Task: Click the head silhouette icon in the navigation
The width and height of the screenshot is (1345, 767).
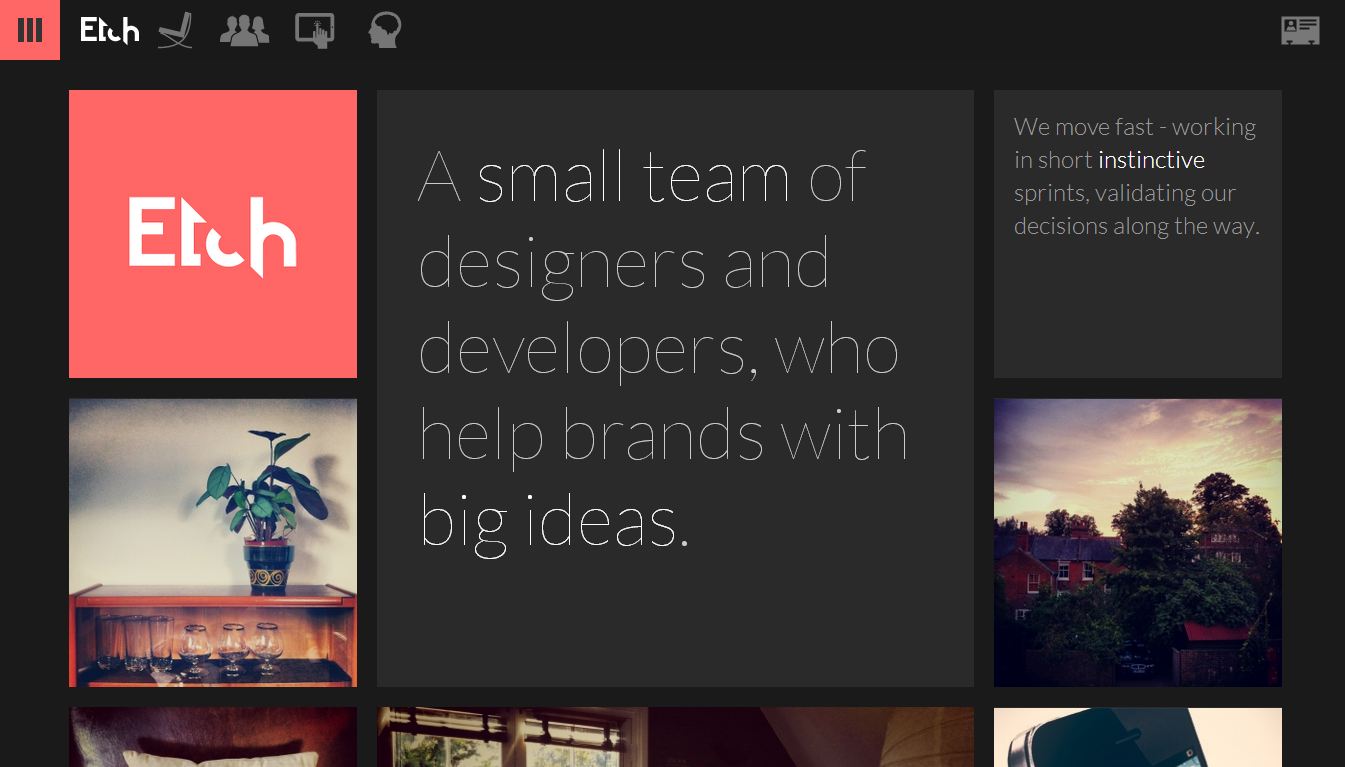Action: pyautogui.click(x=384, y=31)
